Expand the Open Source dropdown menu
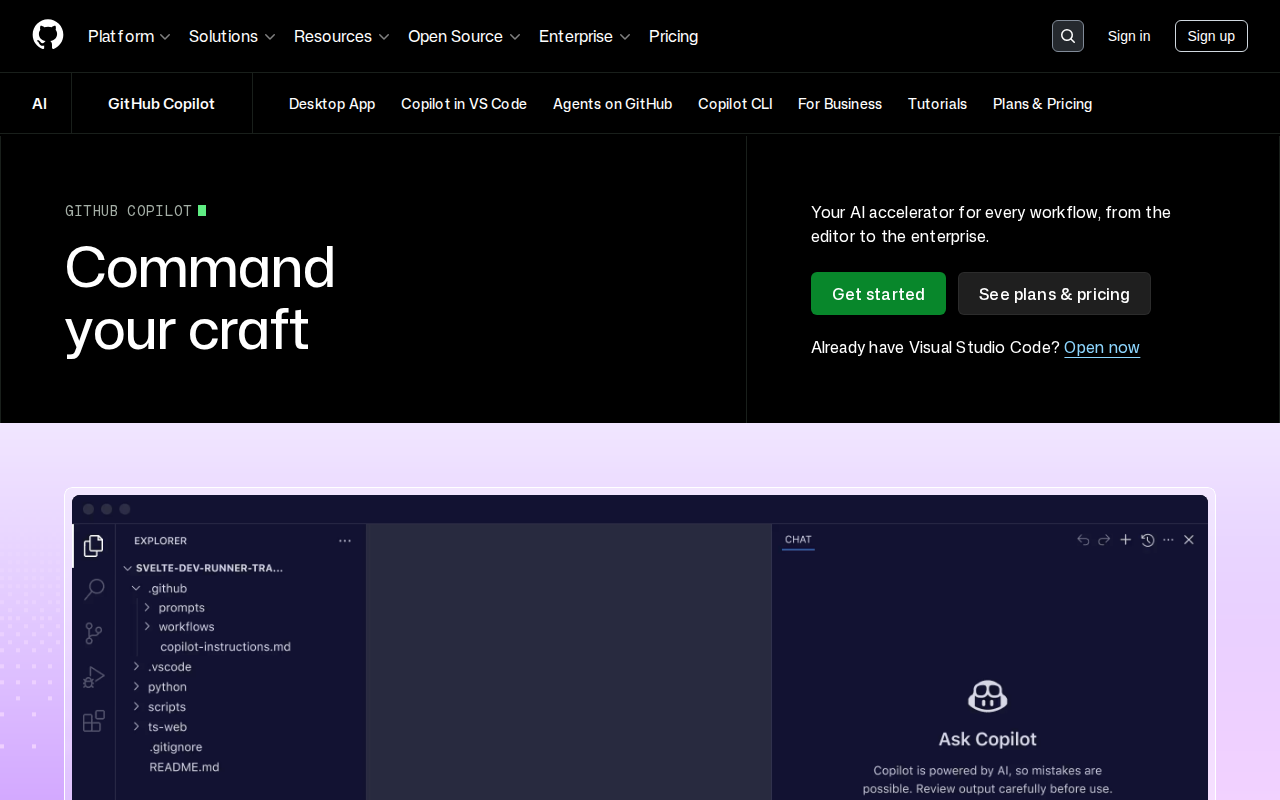Screen dimensions: 1280x800 (x=464, y=36)
